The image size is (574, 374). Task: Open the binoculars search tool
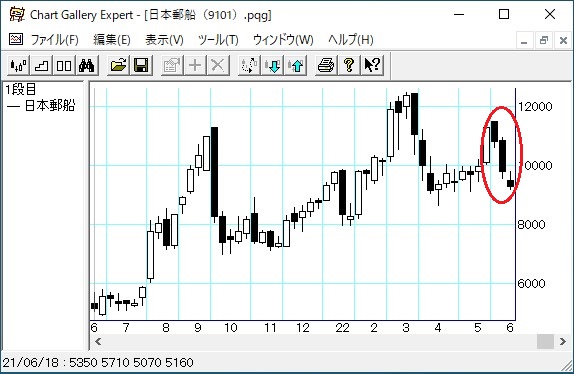click(87, 66)
